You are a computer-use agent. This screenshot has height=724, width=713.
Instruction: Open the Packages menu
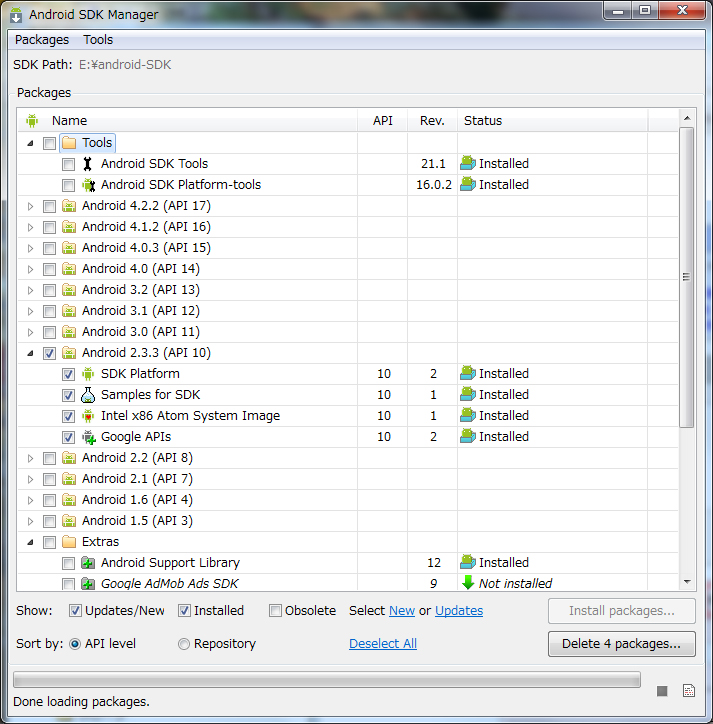(x=42, y=40)
